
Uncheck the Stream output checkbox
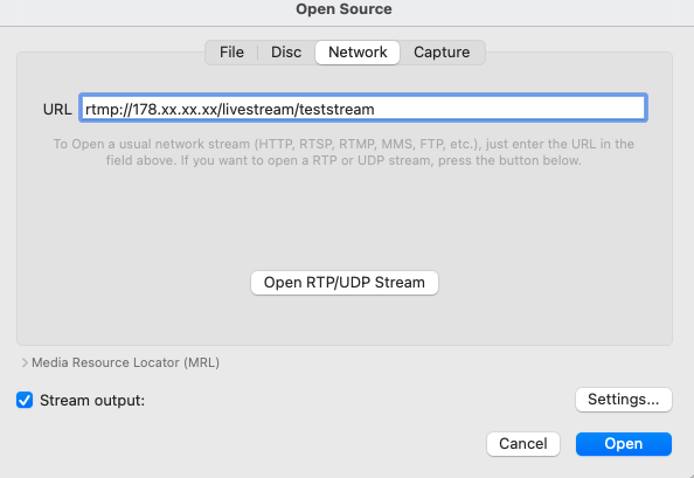(x=25, y=400)
